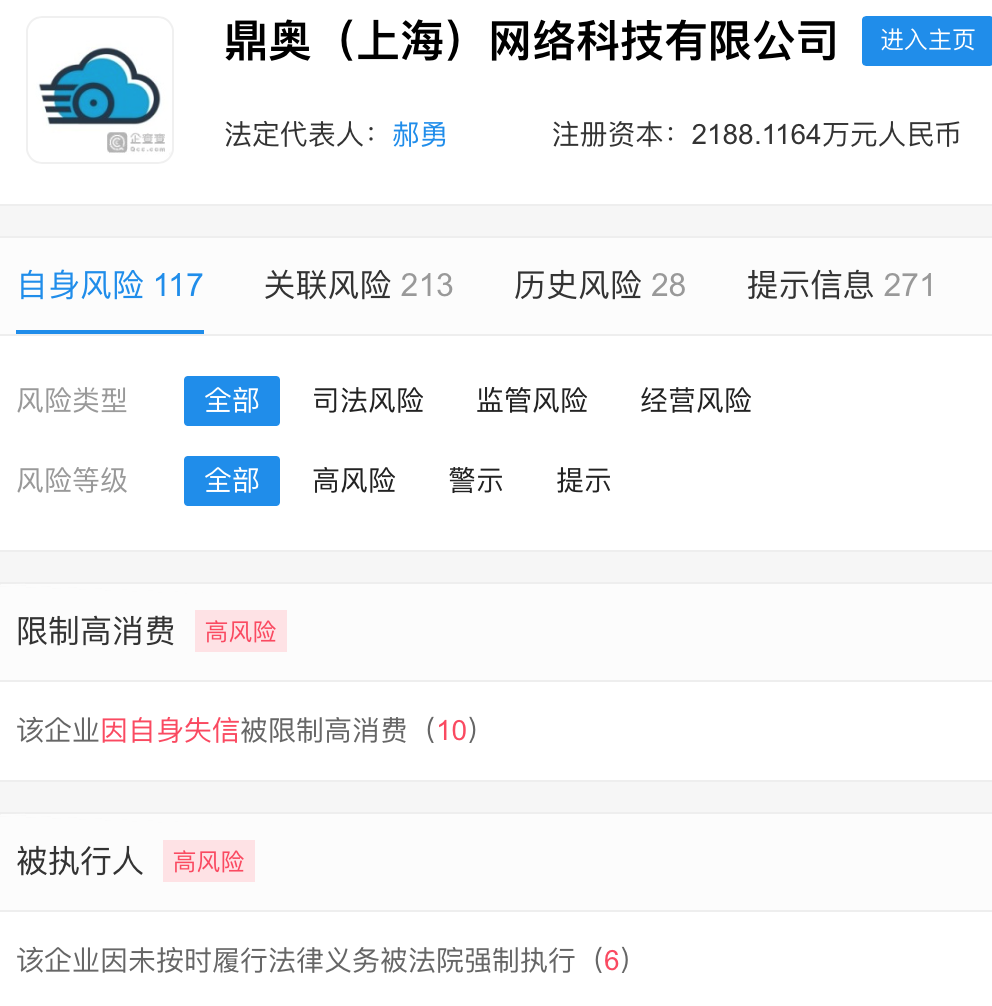Select the 自身风险 117 tab

[x=110, y=285]
